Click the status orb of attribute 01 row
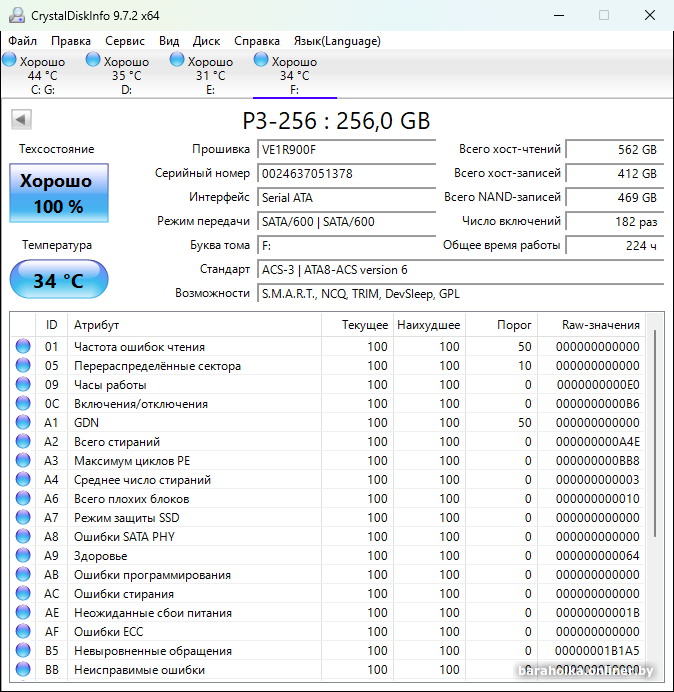This screenshot has width=674, height=692. coord(23,347)
